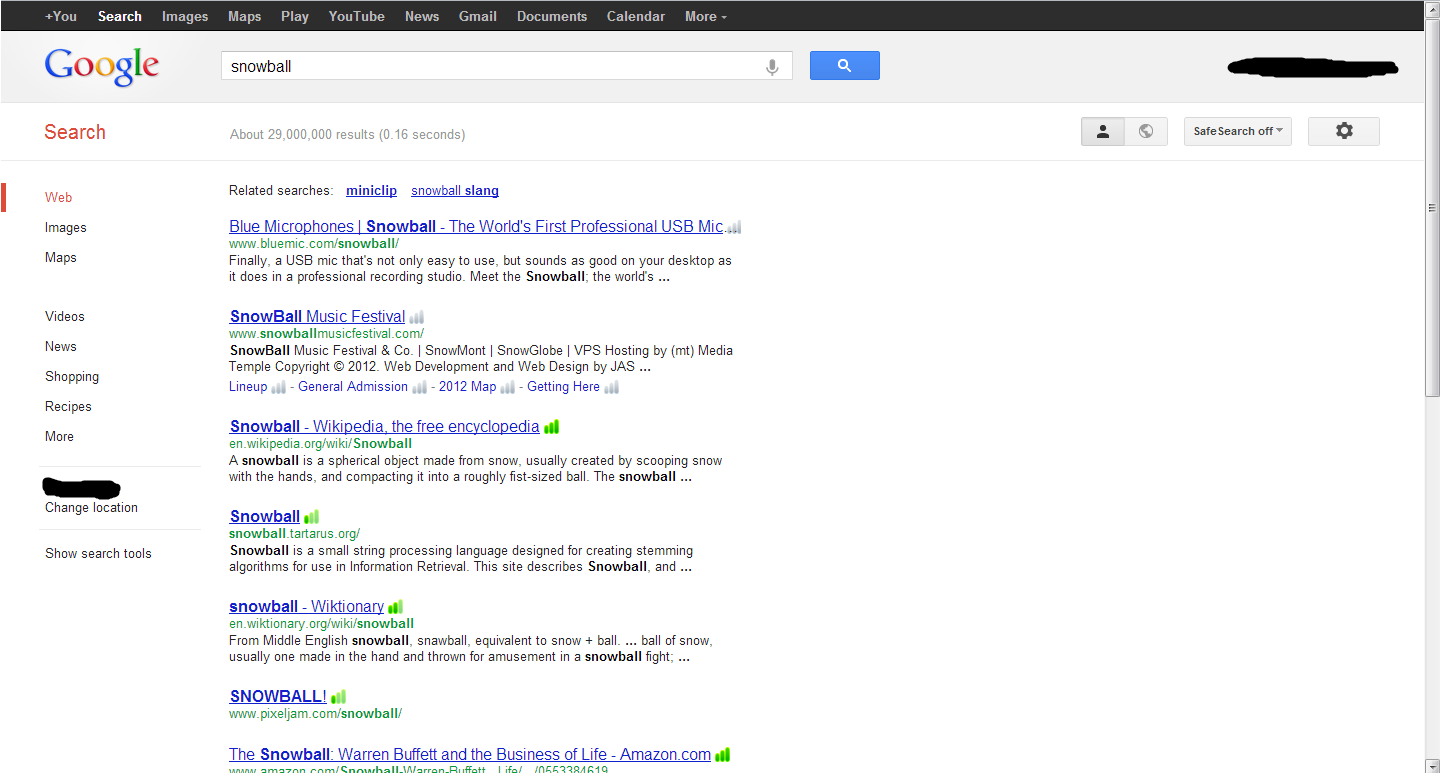The height and width of the screenshot is (773, 1440).
Task: Click rating bars beside tartarus Snowball result
Action: click(312, 517)
